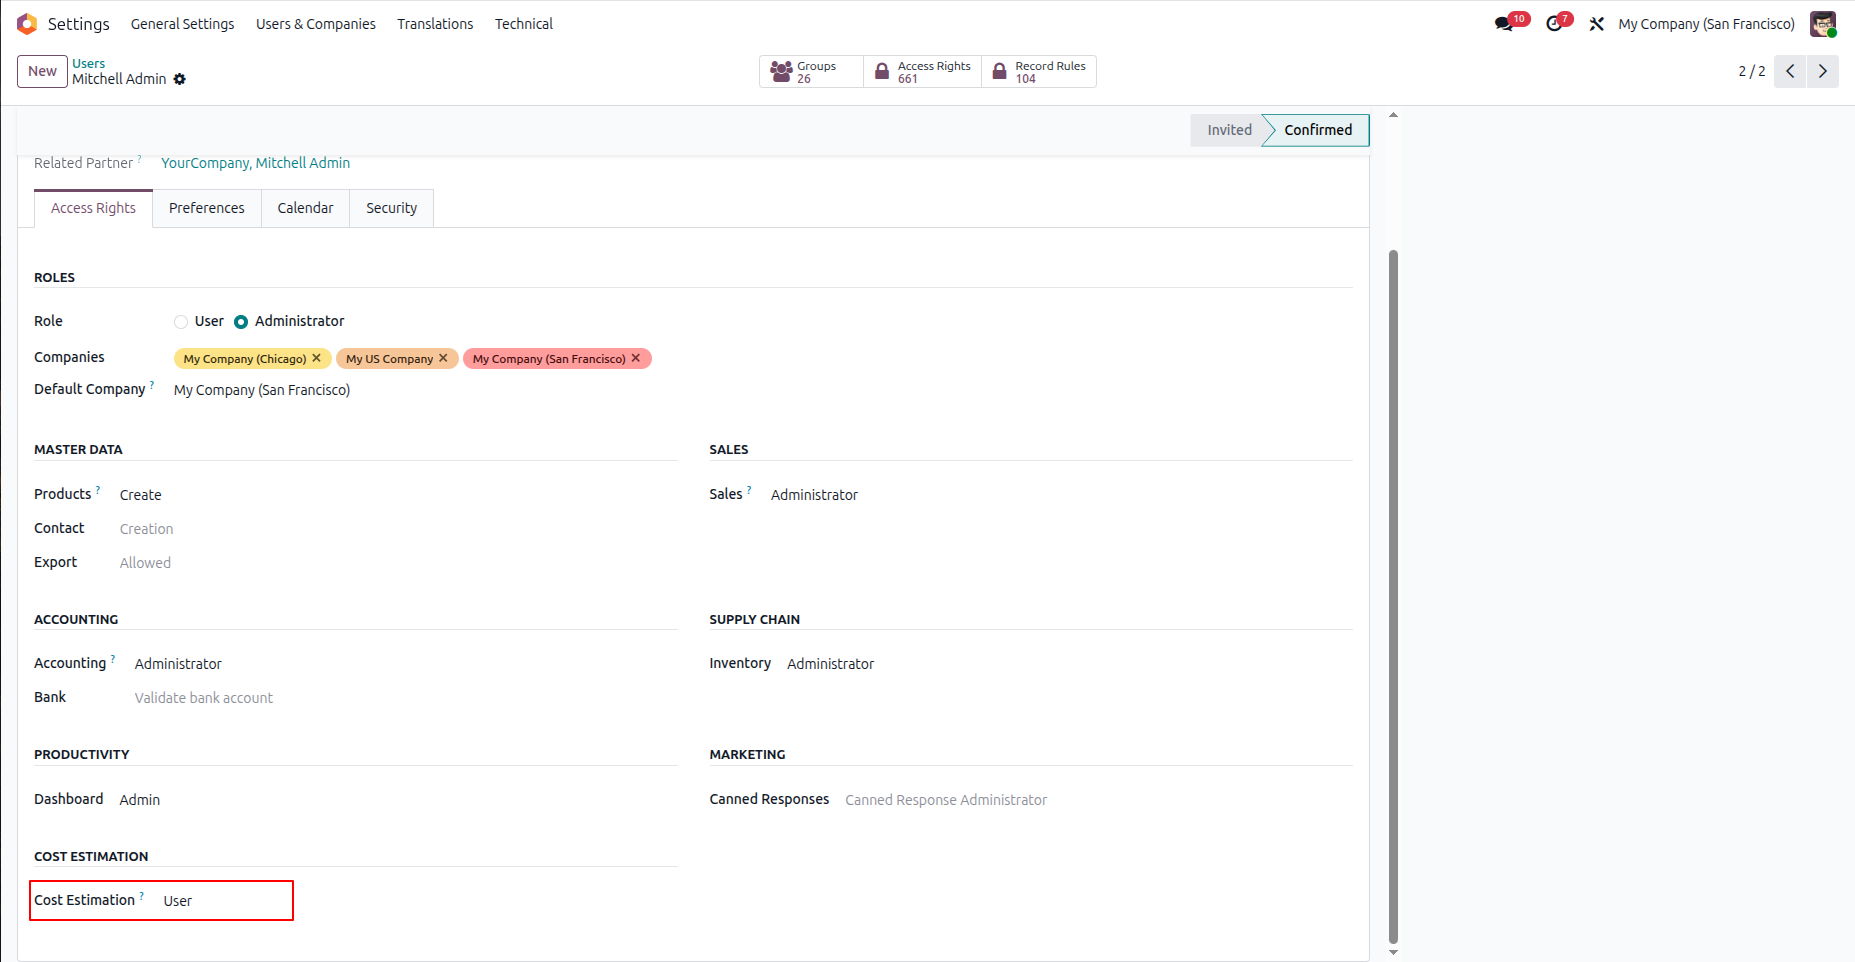The height and width of the screenshot is (962, 1855).
Task: Open the messages chat icon
Action: click(1505, 24)
